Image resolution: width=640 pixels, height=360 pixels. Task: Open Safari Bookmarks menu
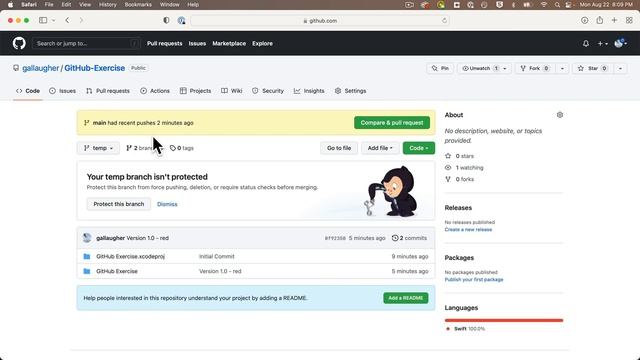click(138, 4)
